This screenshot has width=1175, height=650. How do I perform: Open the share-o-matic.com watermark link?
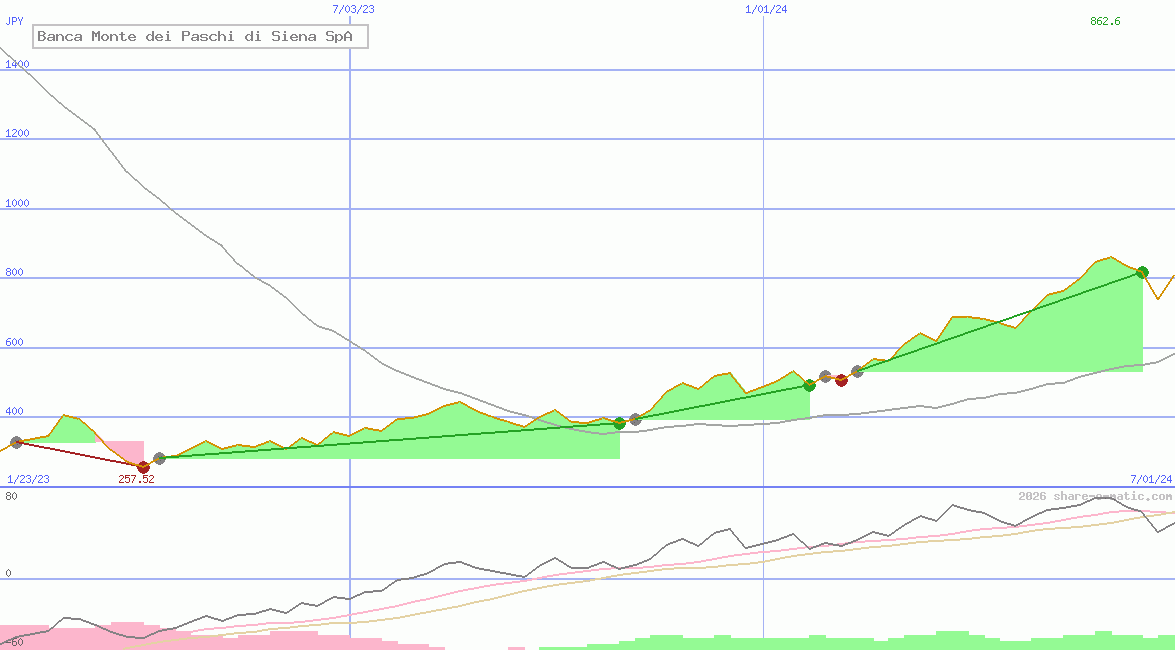[1095, 496]
